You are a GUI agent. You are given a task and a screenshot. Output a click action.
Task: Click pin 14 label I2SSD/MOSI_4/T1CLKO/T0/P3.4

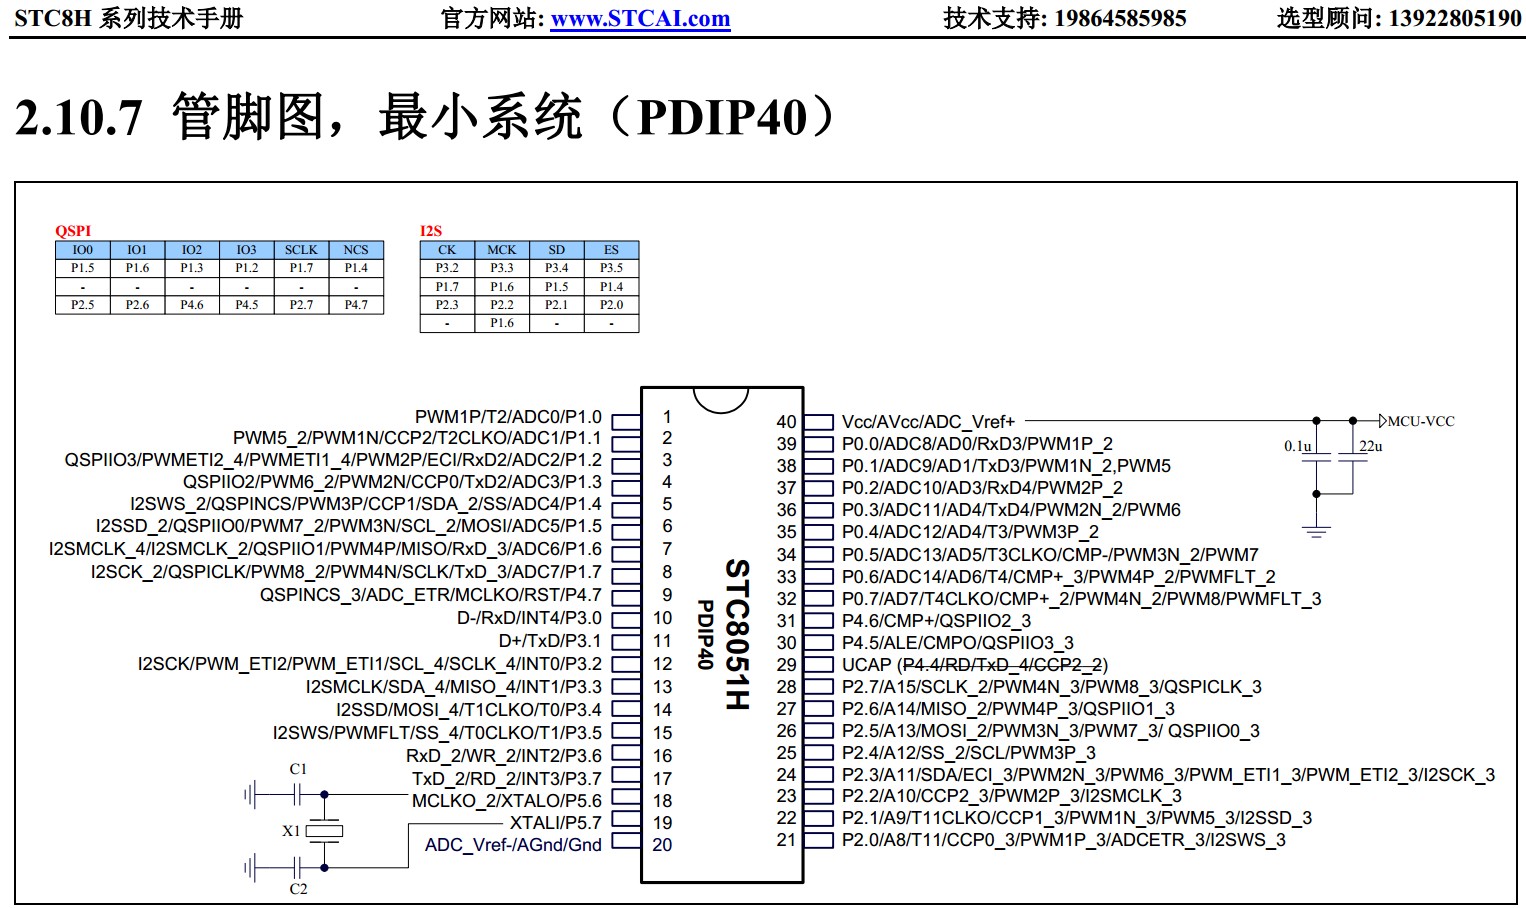(468, 710)
